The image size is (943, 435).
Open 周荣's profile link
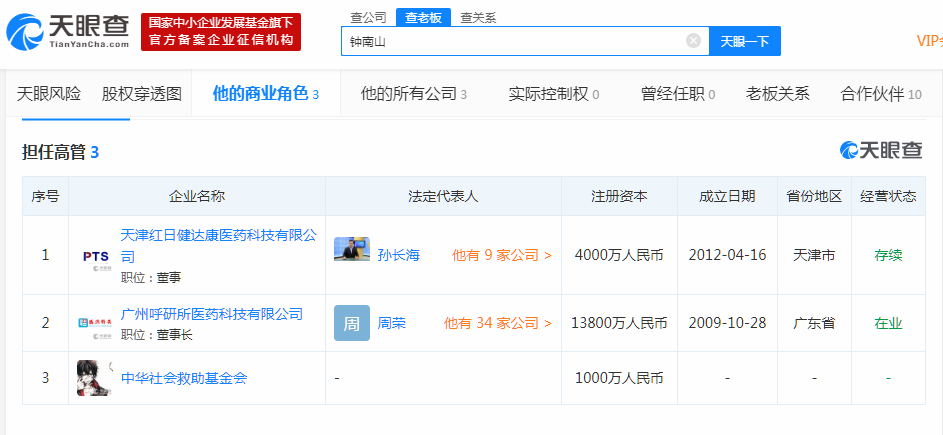pyautogui.click(x=392, y=323)
